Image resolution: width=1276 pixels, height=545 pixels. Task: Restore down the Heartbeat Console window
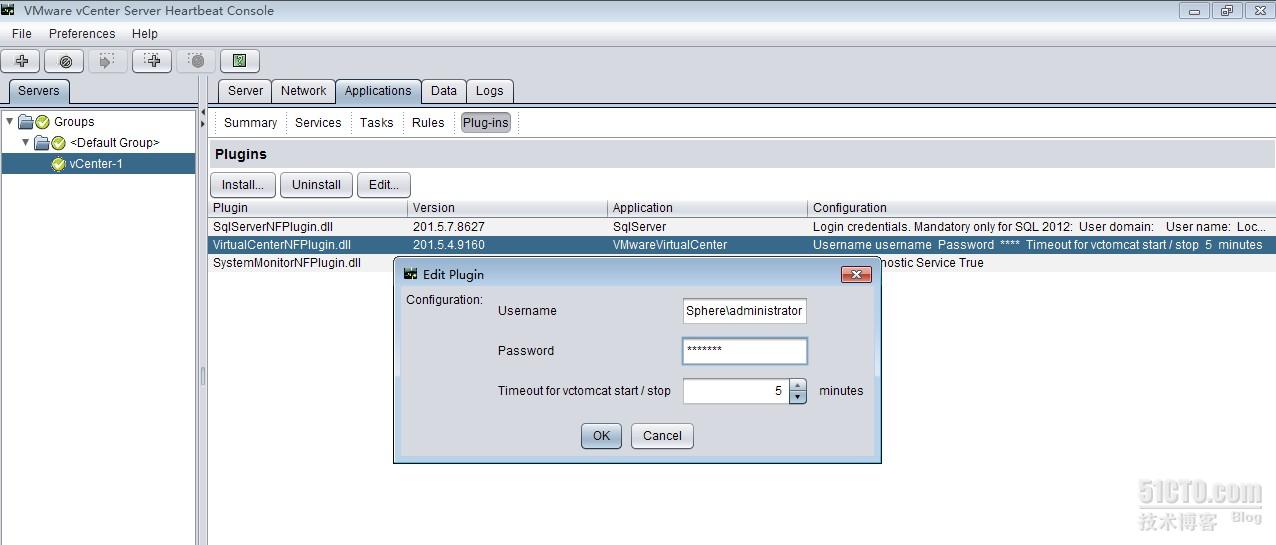pos(1227,11)
